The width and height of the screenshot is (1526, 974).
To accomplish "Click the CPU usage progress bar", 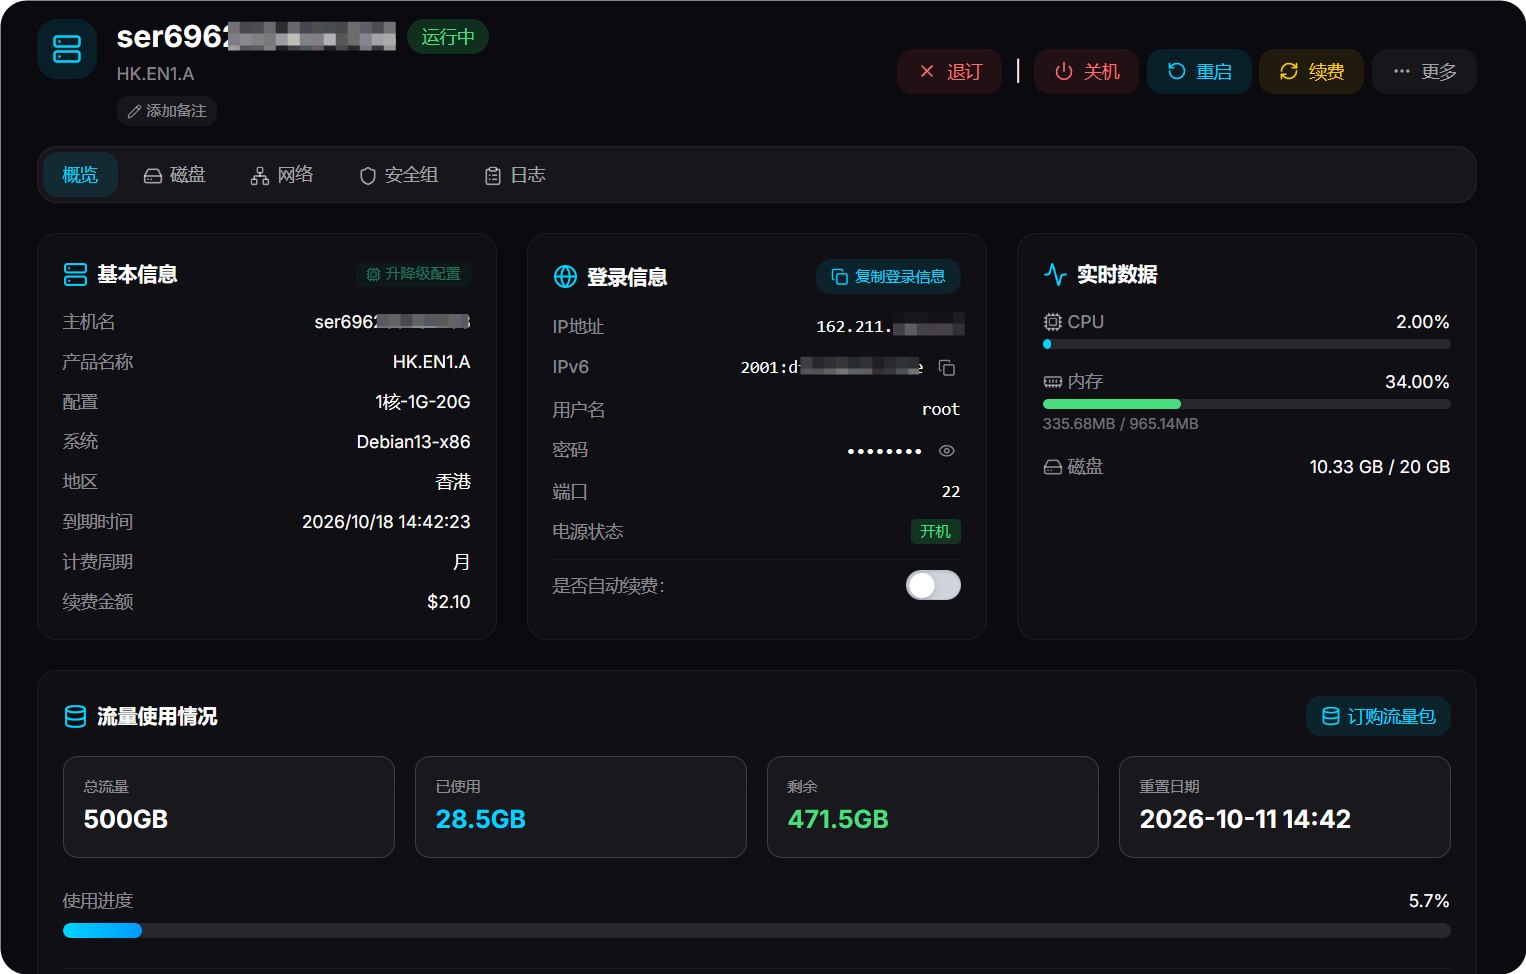I will coord(1246,344).
